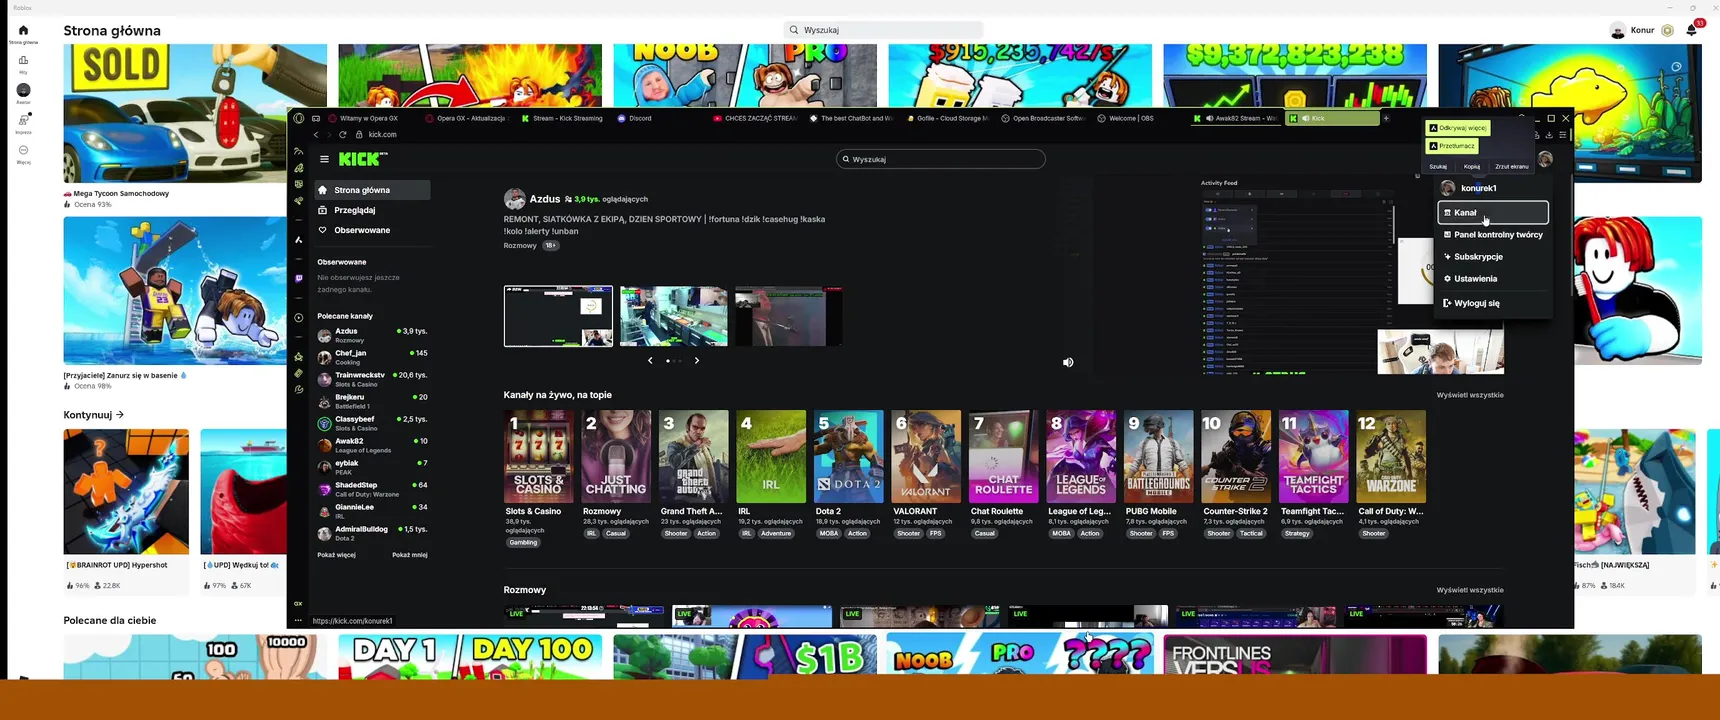Click Odkrywaj więcej popup button
This screenshot has width=1720, height=720.
click(x=1458, y=128)
